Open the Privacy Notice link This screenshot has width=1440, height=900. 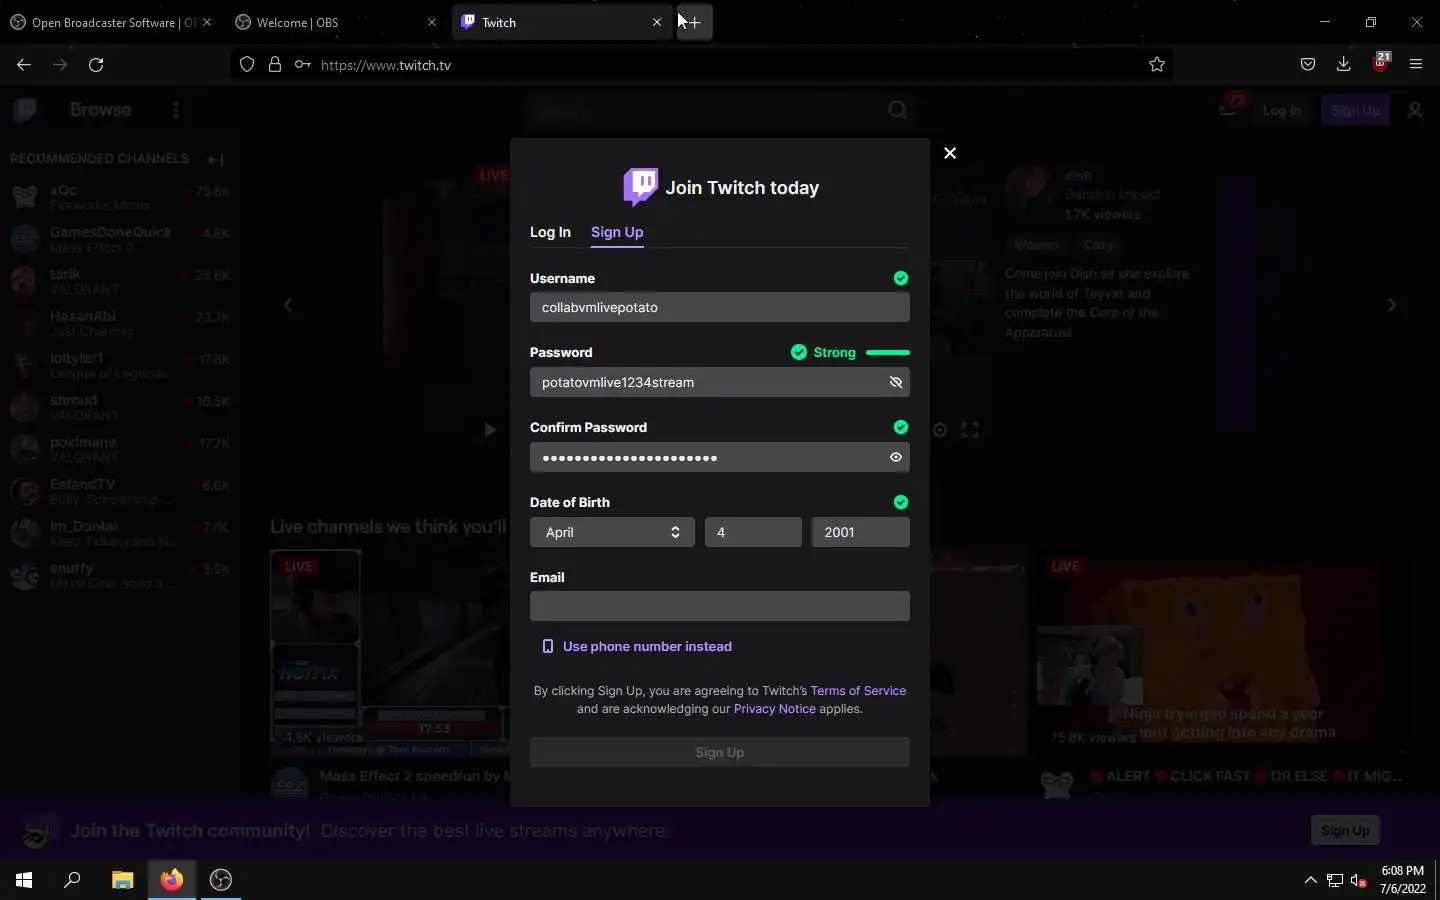click(x=775, y=708)
